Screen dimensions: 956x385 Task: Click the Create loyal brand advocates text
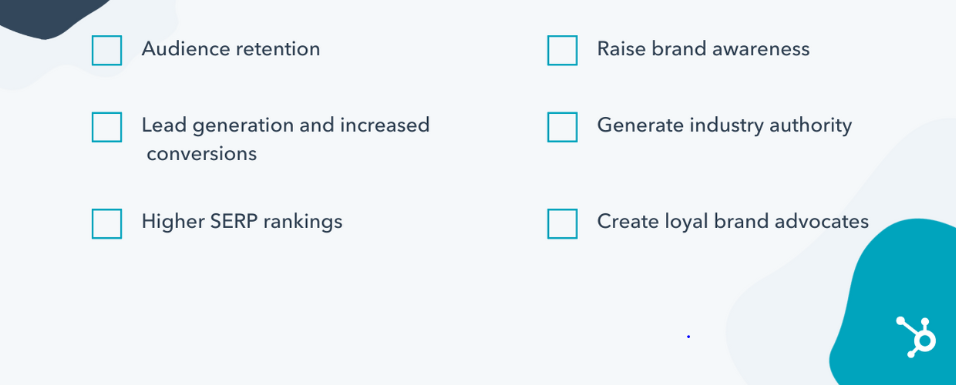click(733, 221)
